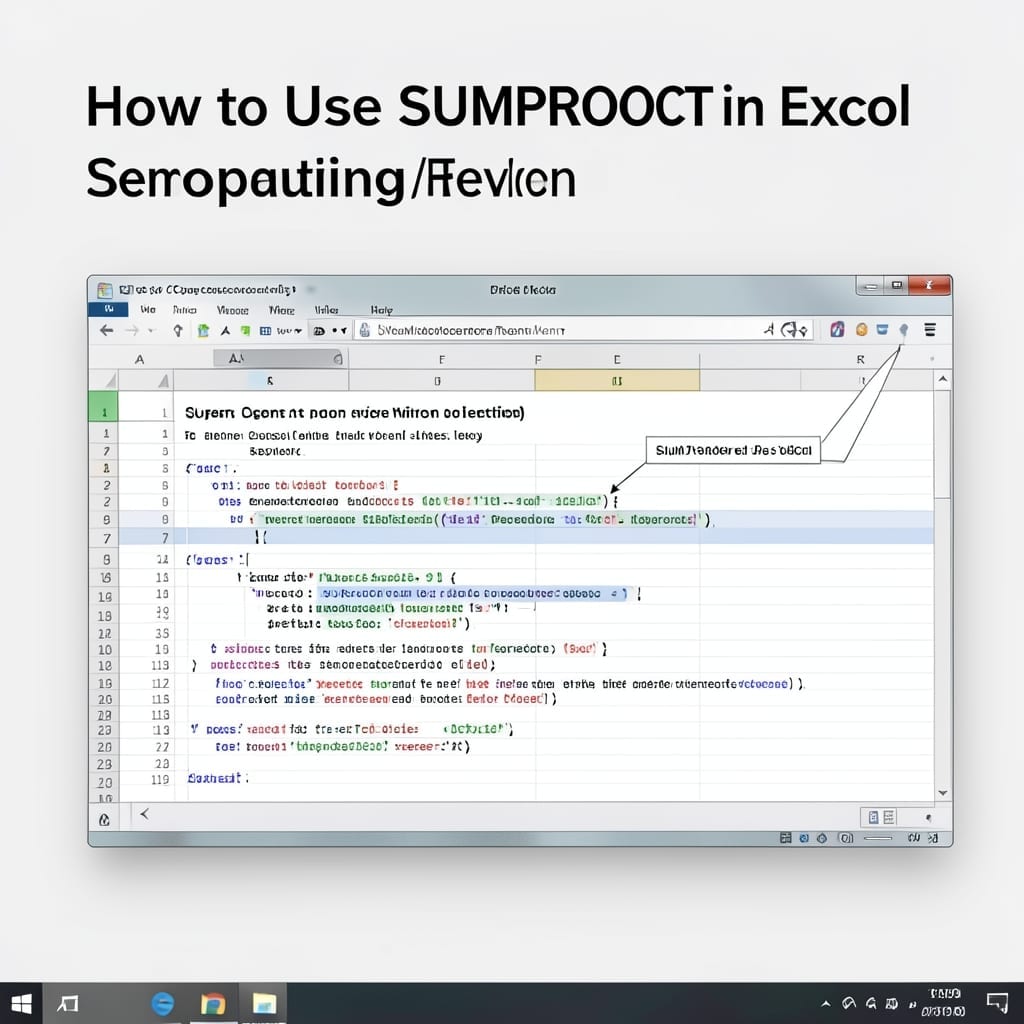
Task: Open the Name Box dropdown arrow
Action: click(x=338, y=359)
